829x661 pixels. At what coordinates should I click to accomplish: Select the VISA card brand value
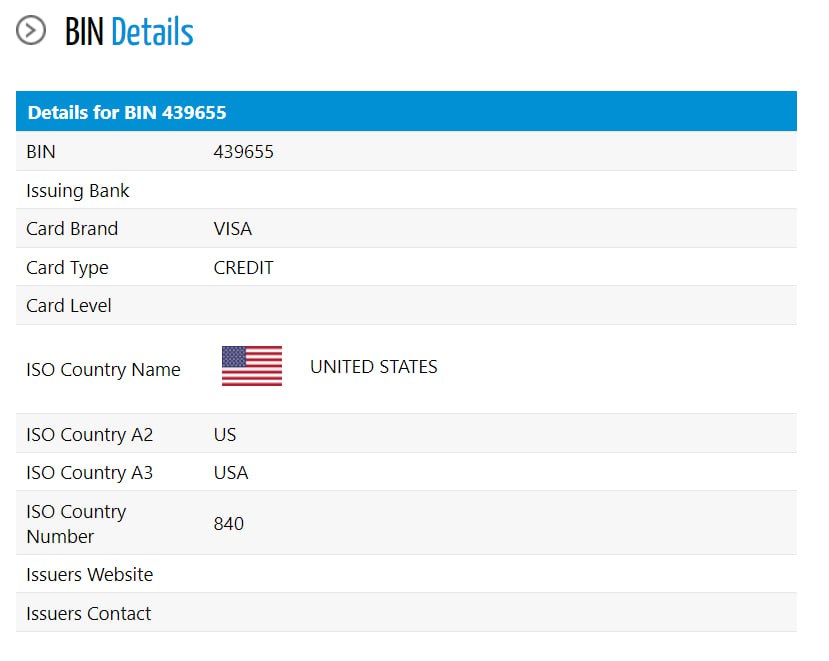point(233,229)
